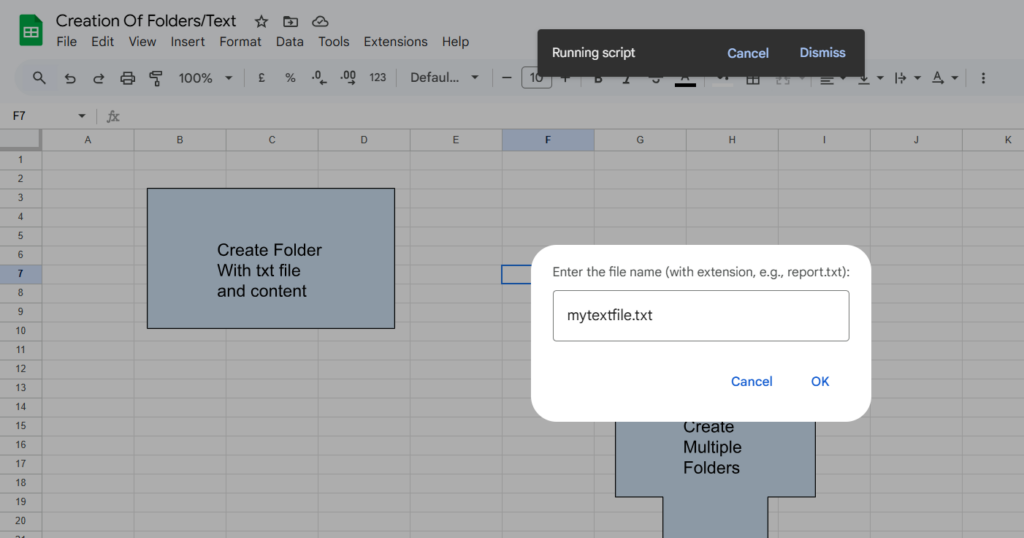This screenshot has height=538, width=1024.
Task: Cancel the file name dialog
Action: tap(751, 382)
